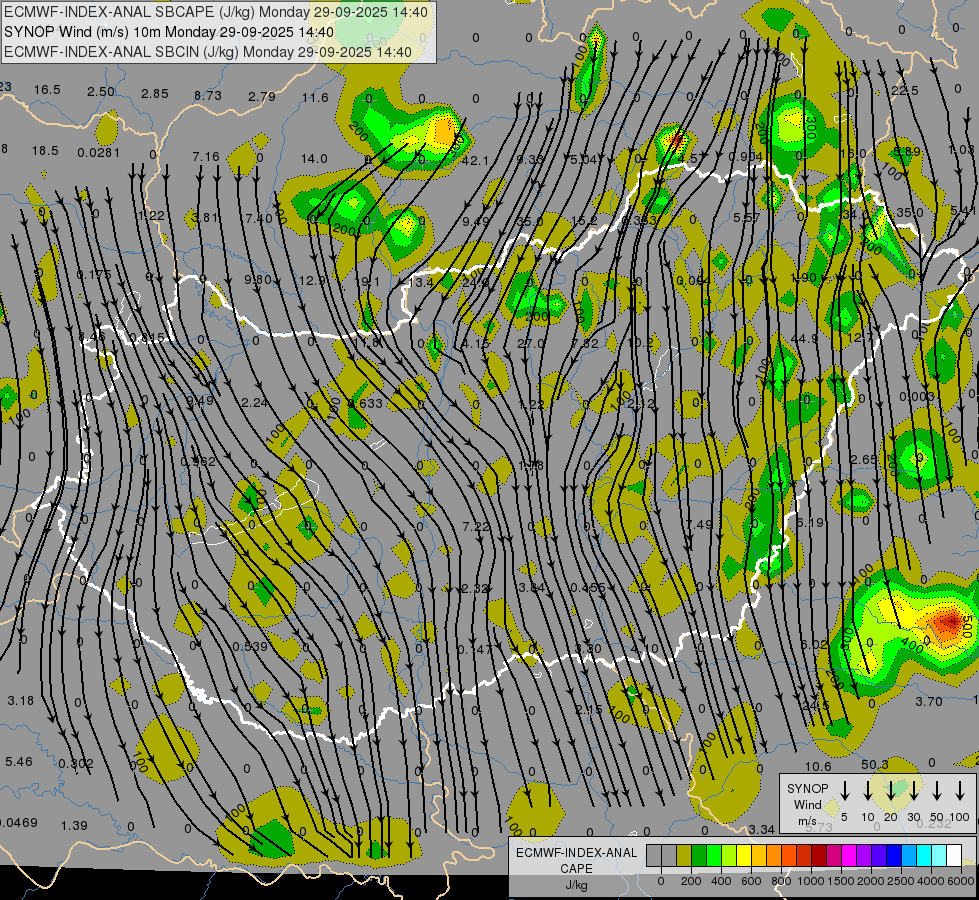Click the 8.73 value on the map

(208, 95)
